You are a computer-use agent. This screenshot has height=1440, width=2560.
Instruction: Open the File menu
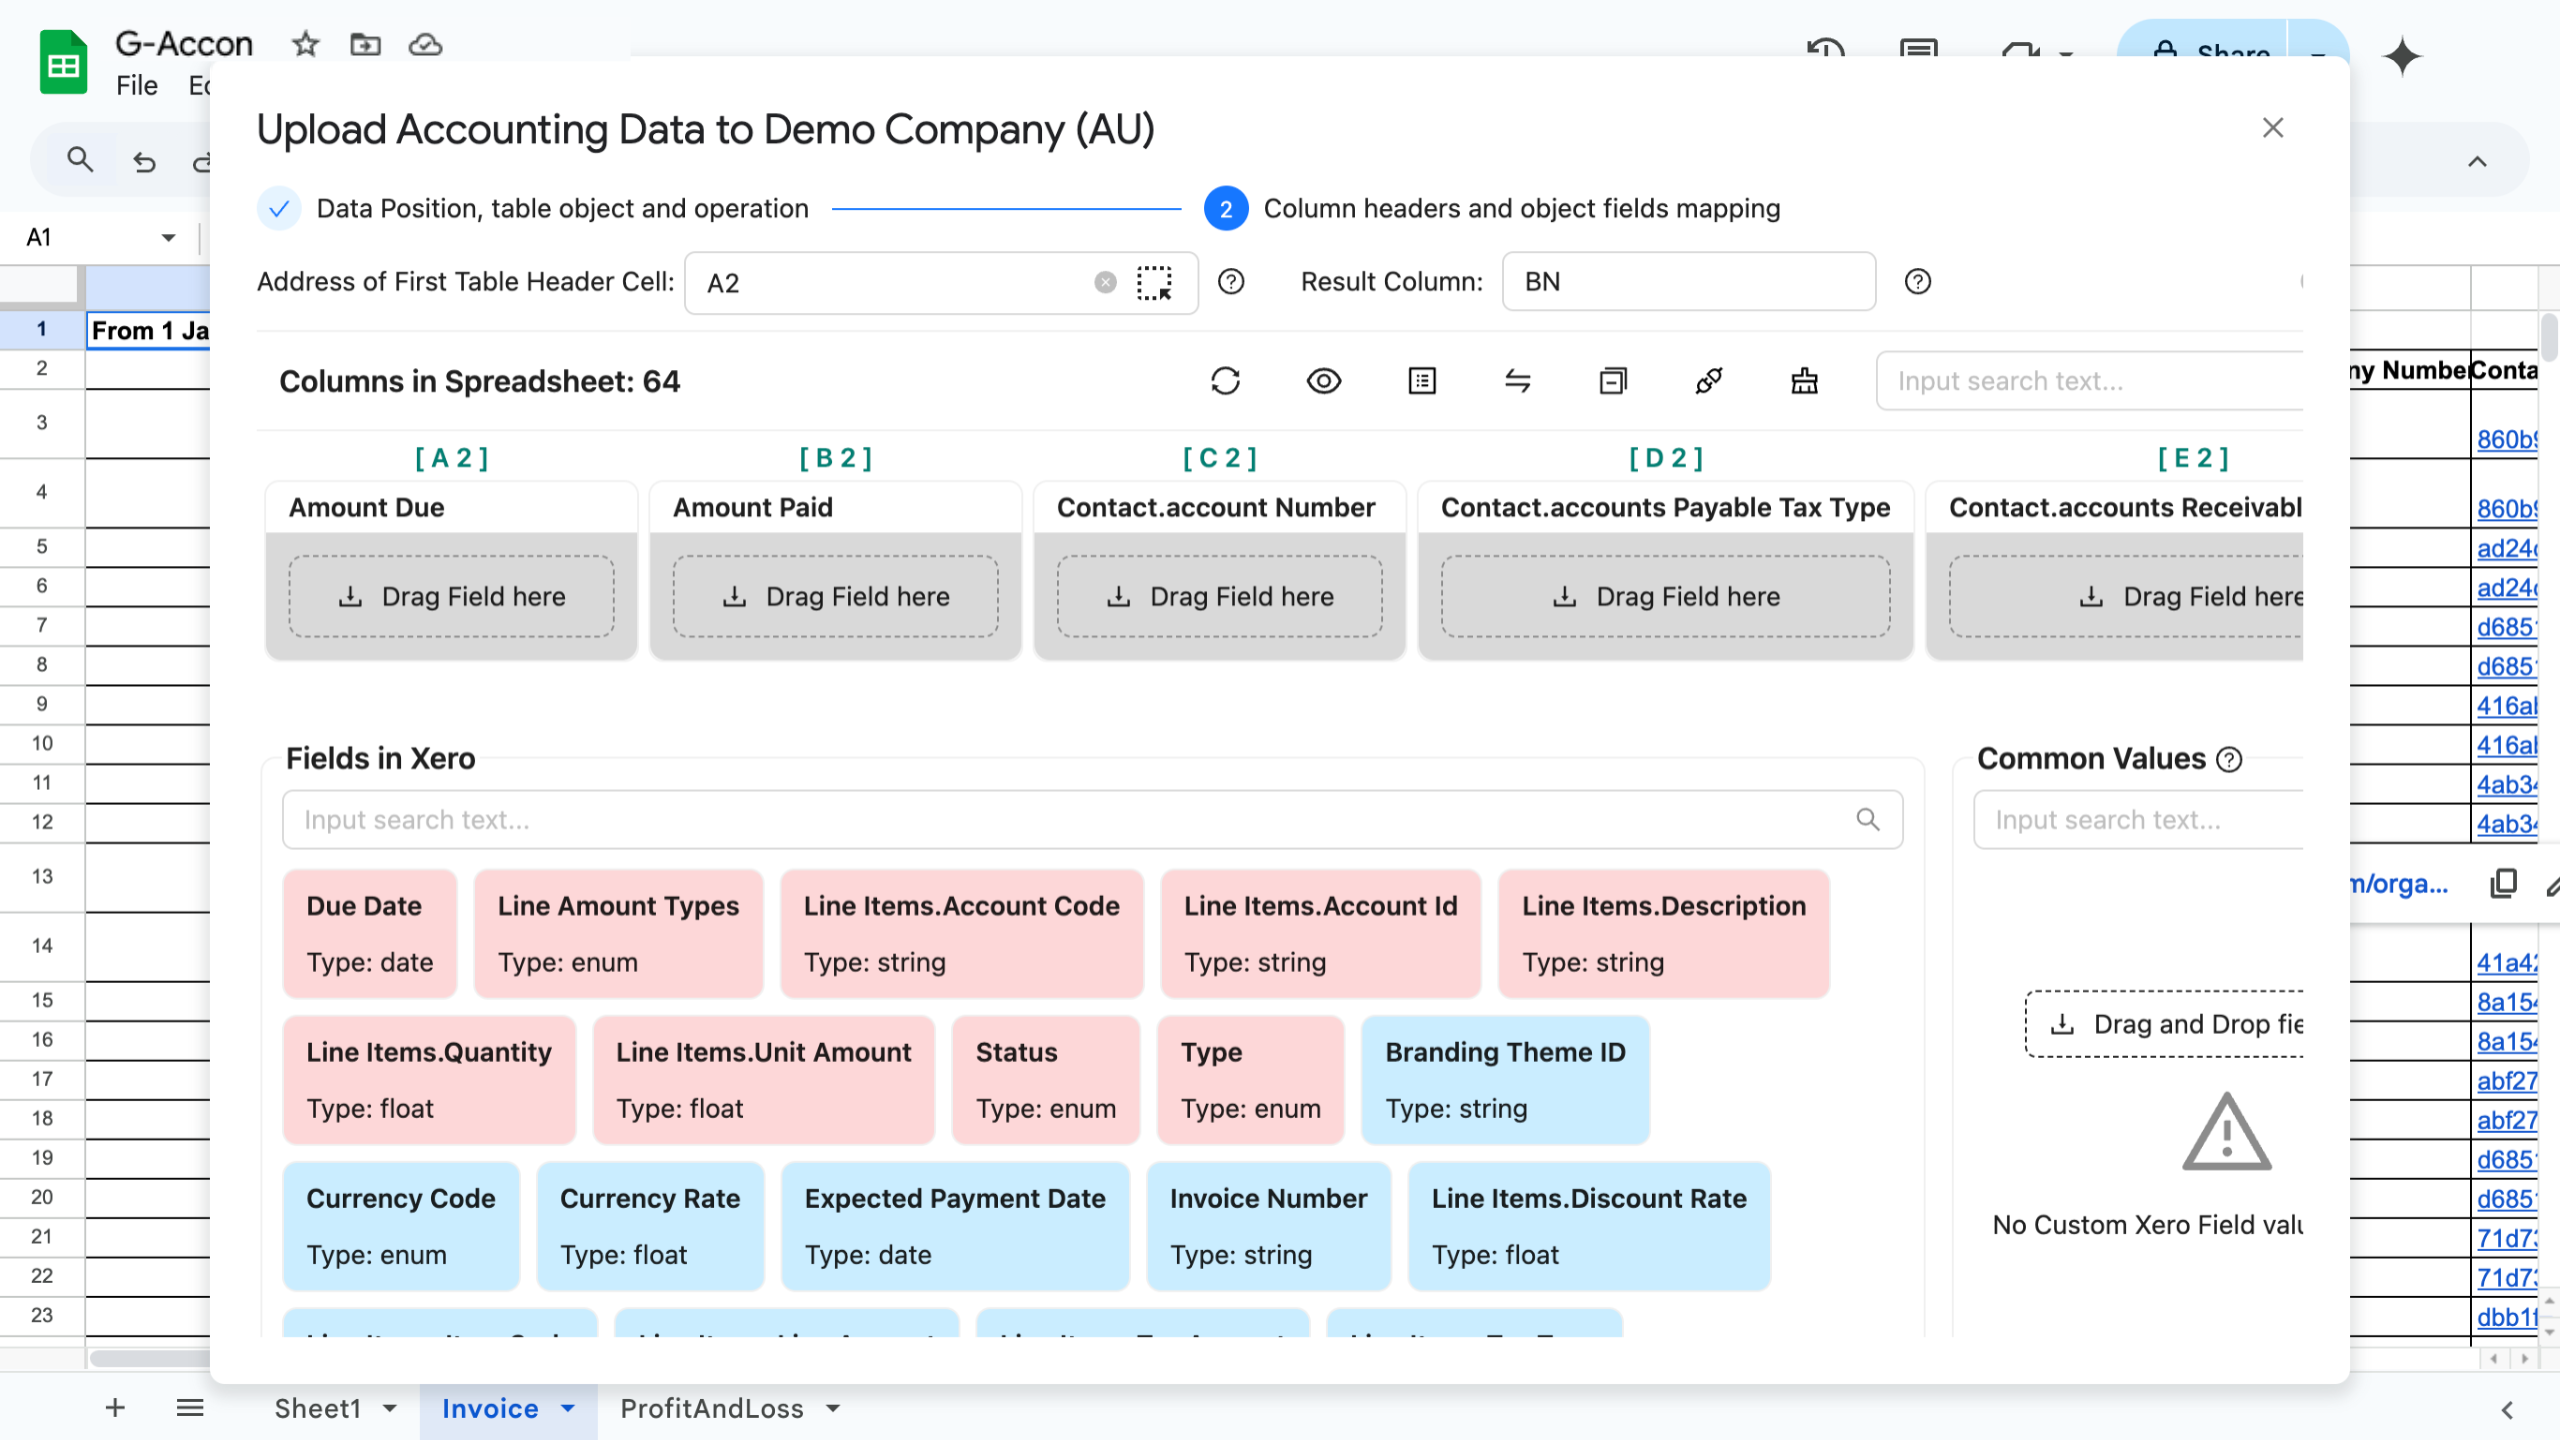[136, 86]
